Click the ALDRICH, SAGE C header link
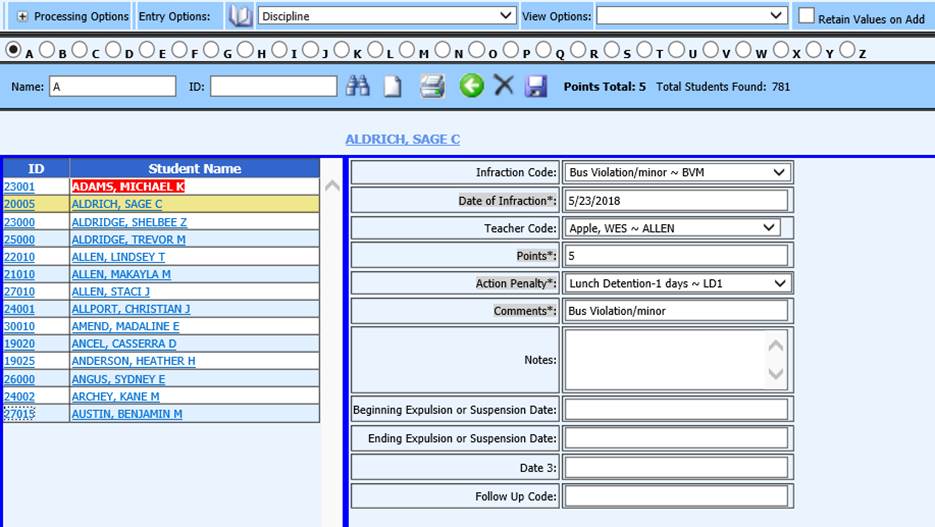Viewport: 935px width, 527px height. [402, 140]
